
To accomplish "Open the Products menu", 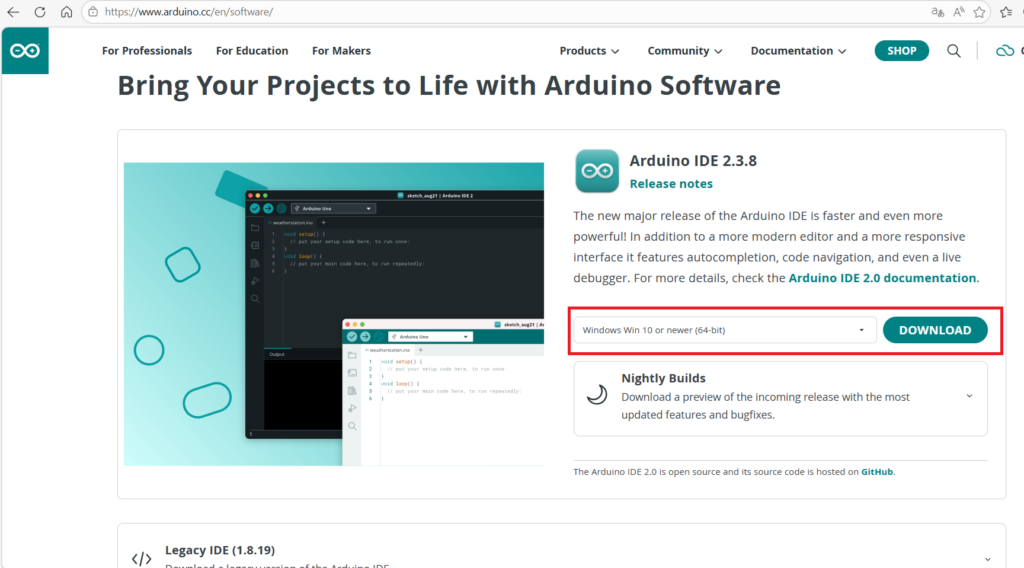I will pos(589,51).
